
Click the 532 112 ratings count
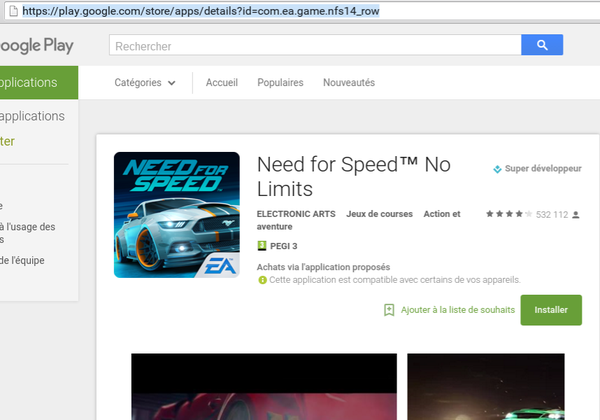click(x=552, y=215)
